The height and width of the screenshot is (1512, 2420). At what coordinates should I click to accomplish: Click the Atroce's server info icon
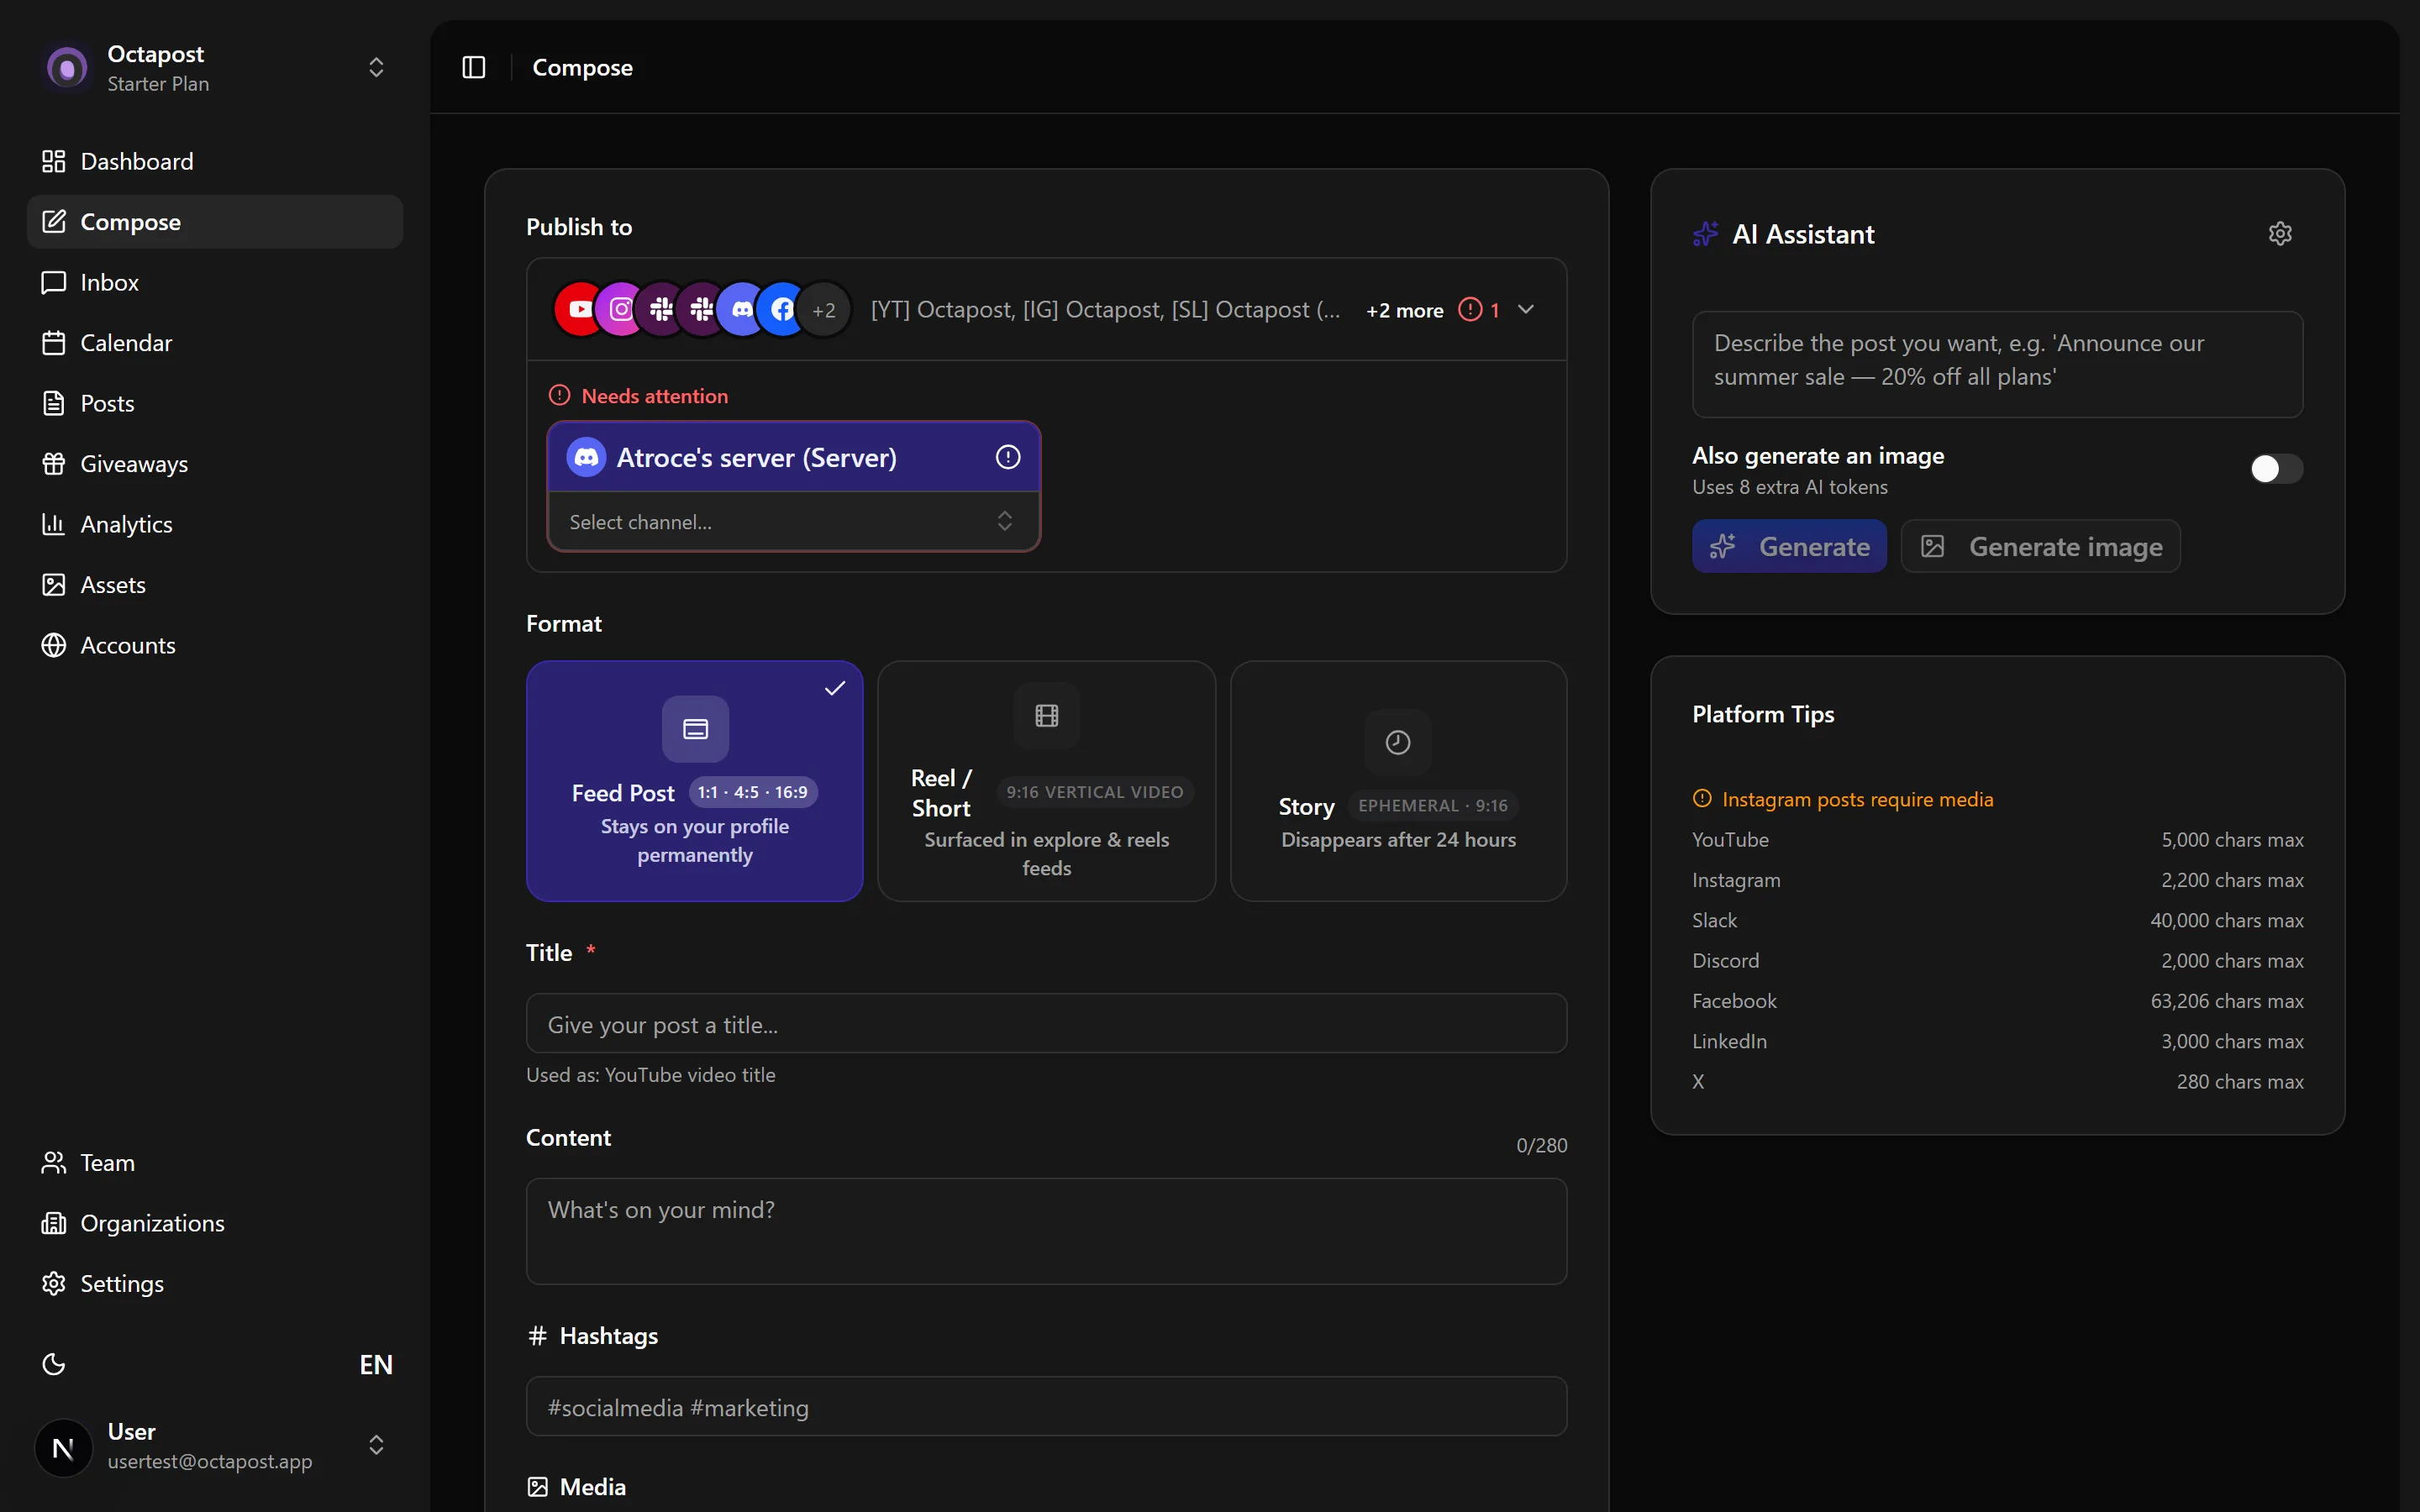click(x=1008, y=457)
